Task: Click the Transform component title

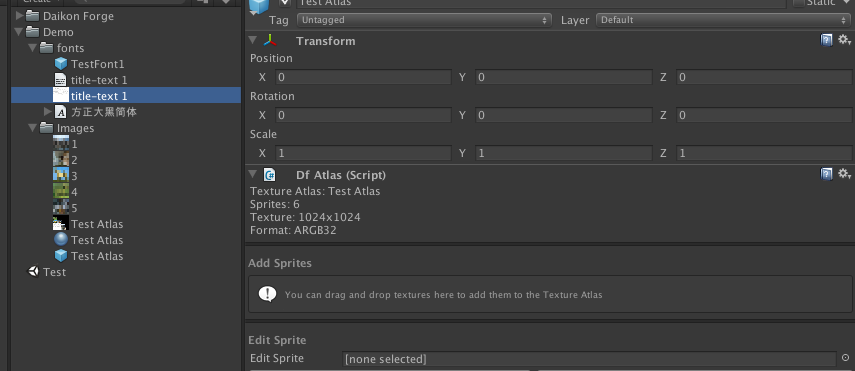Action: pyautogui.click(x=326, y=41)
